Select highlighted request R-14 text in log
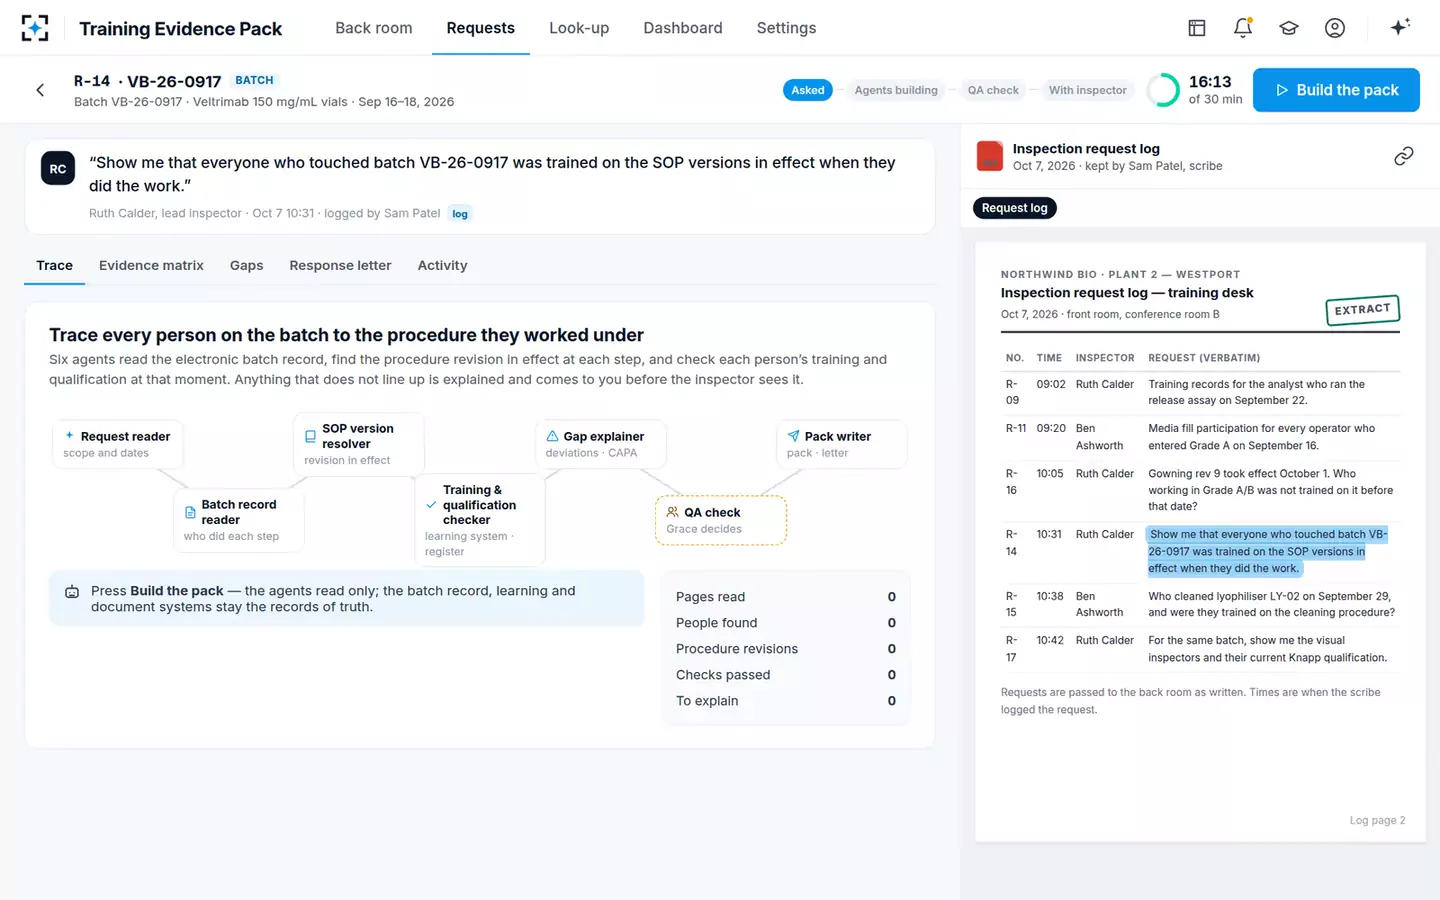This screenshot has width=1440, height=900. (1267, 551)
